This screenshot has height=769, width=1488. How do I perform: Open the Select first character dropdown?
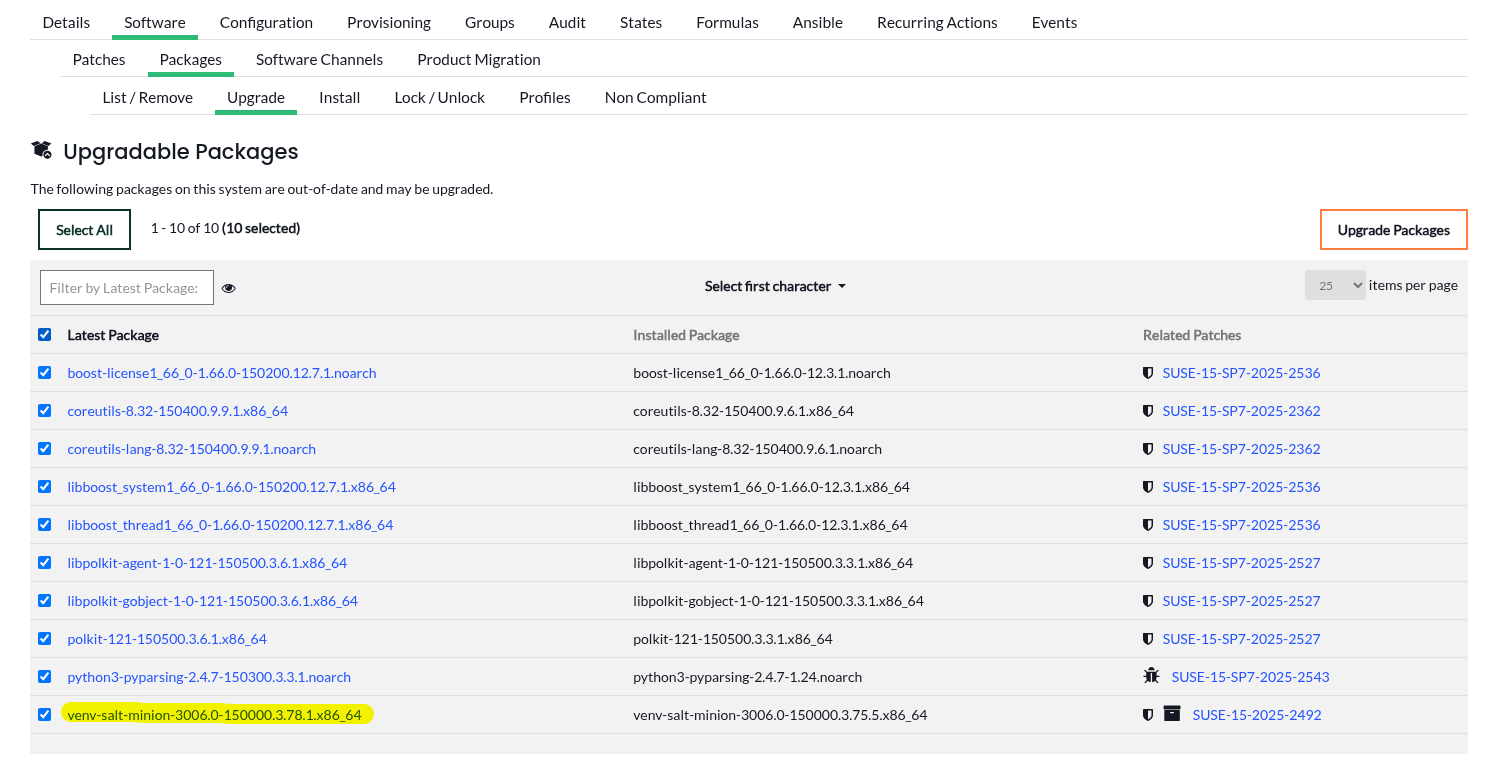click(x=775, y=286)
